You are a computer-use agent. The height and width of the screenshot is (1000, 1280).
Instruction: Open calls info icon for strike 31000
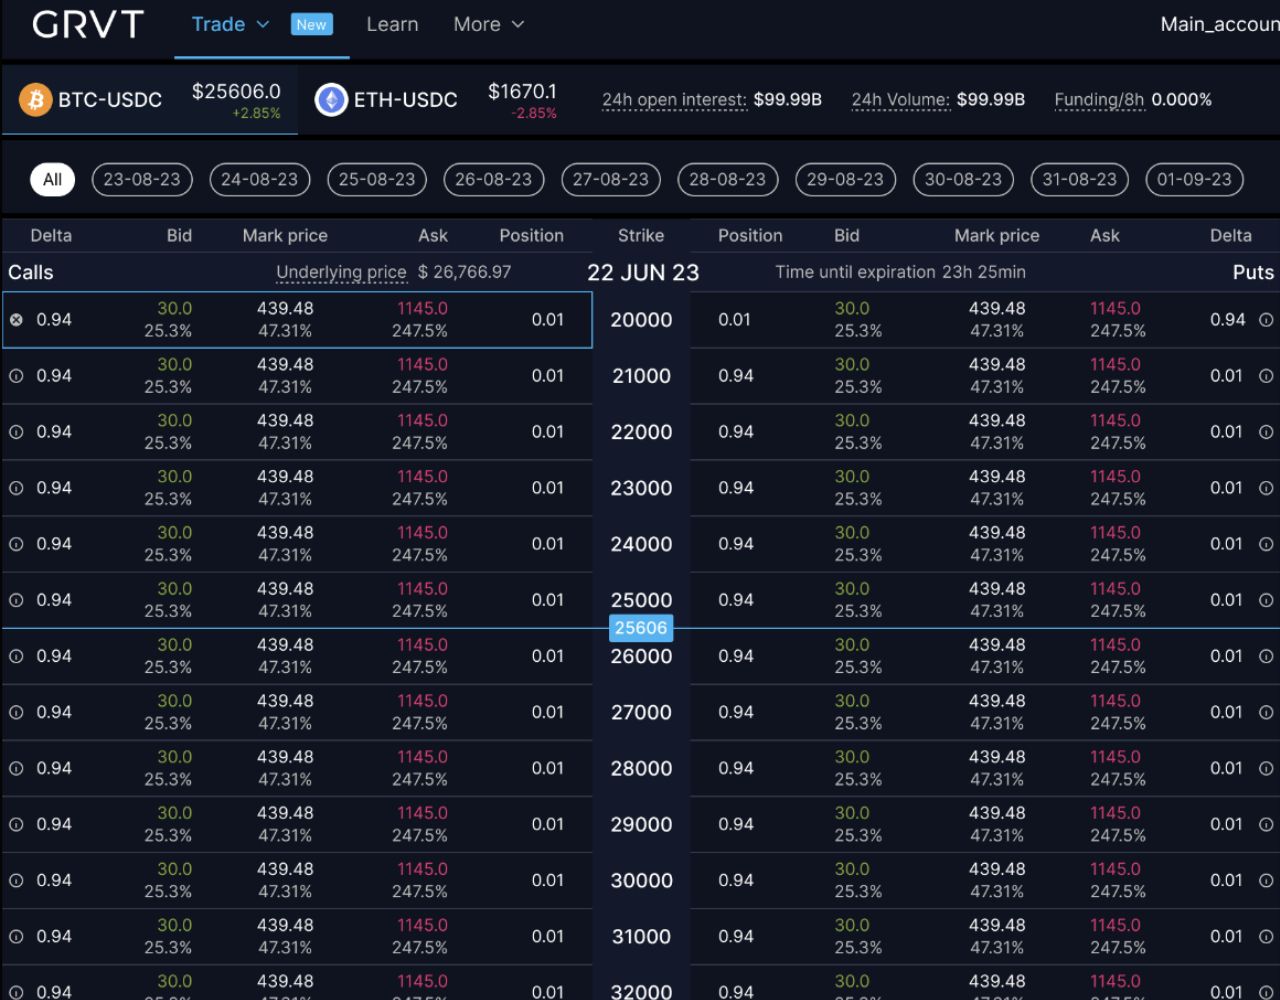16,936
